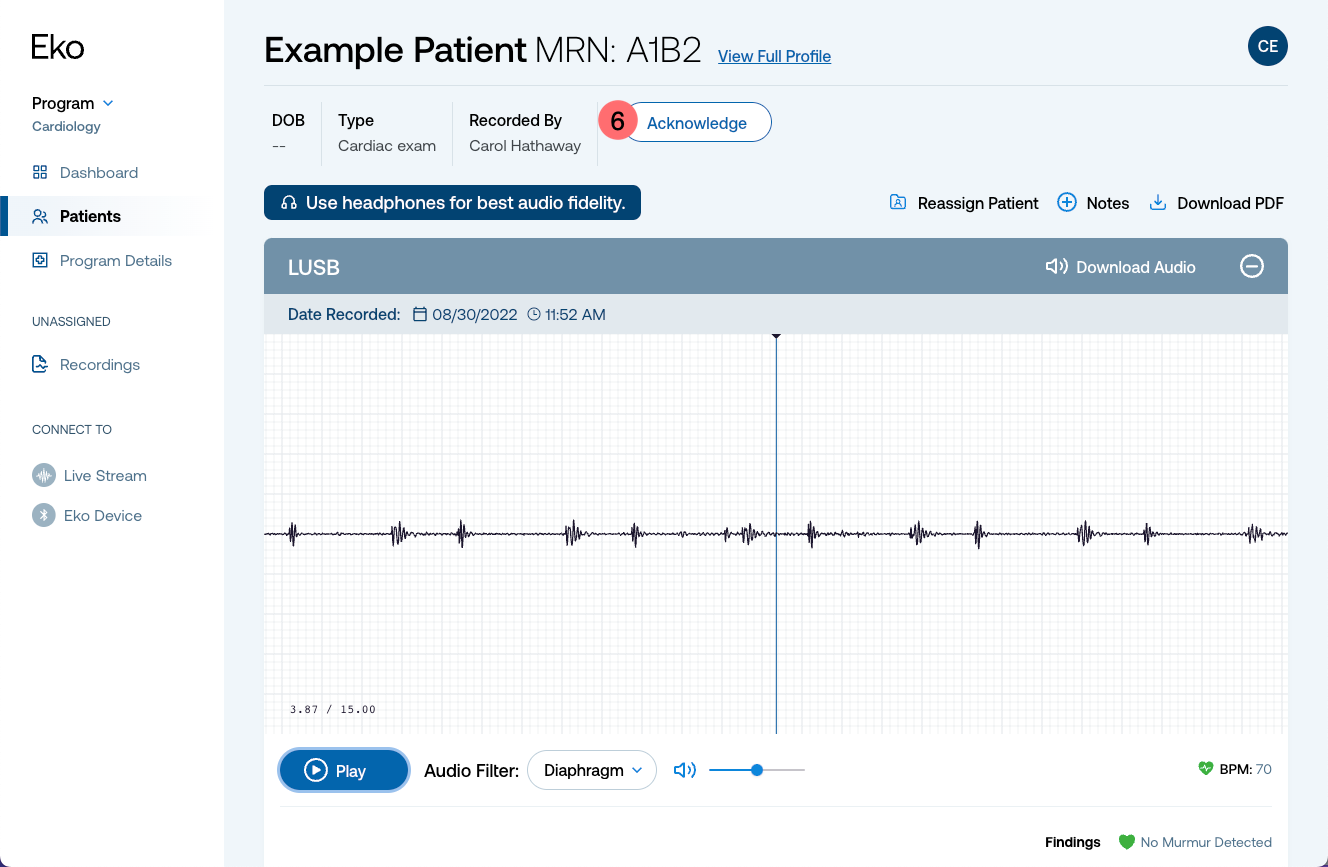Click the Eko Device bluetooth icon
The image size is (1328, 867).
click(43, 515)
